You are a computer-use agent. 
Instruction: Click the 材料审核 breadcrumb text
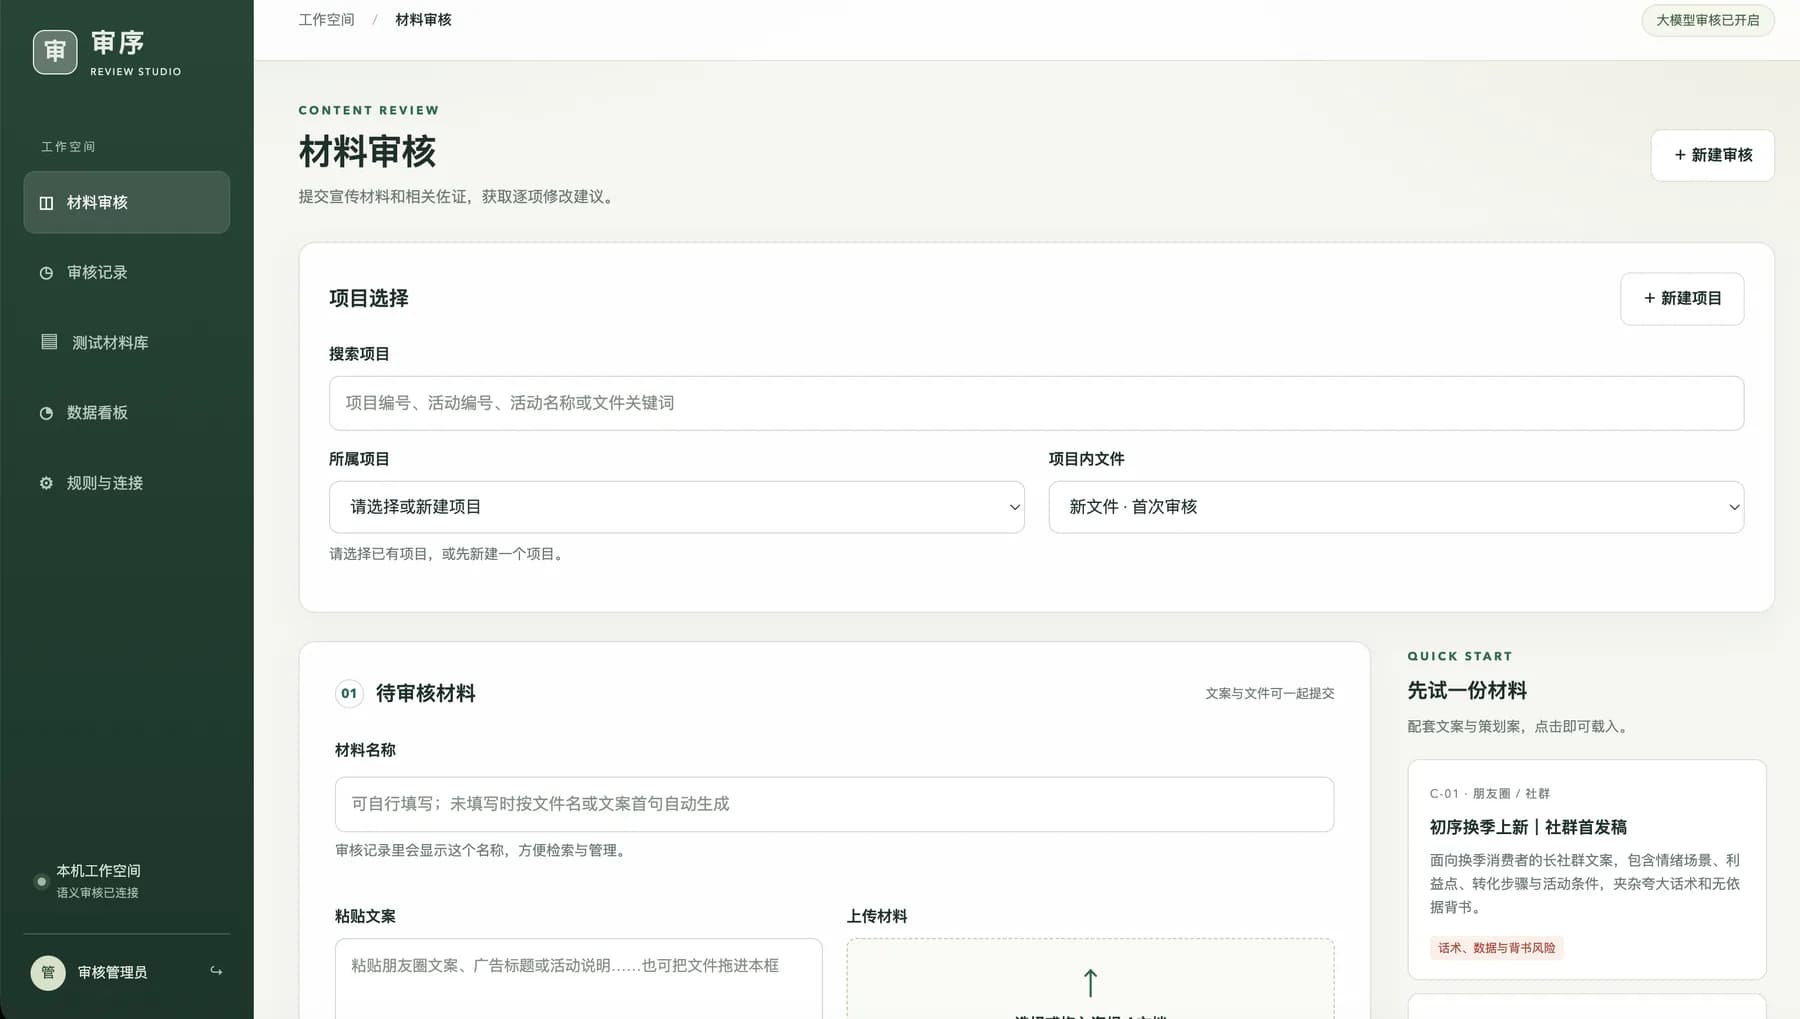tap(423, 20)
